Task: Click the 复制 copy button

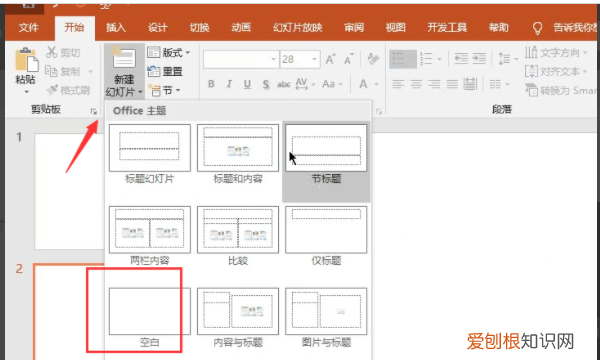Action: [63, 71]
